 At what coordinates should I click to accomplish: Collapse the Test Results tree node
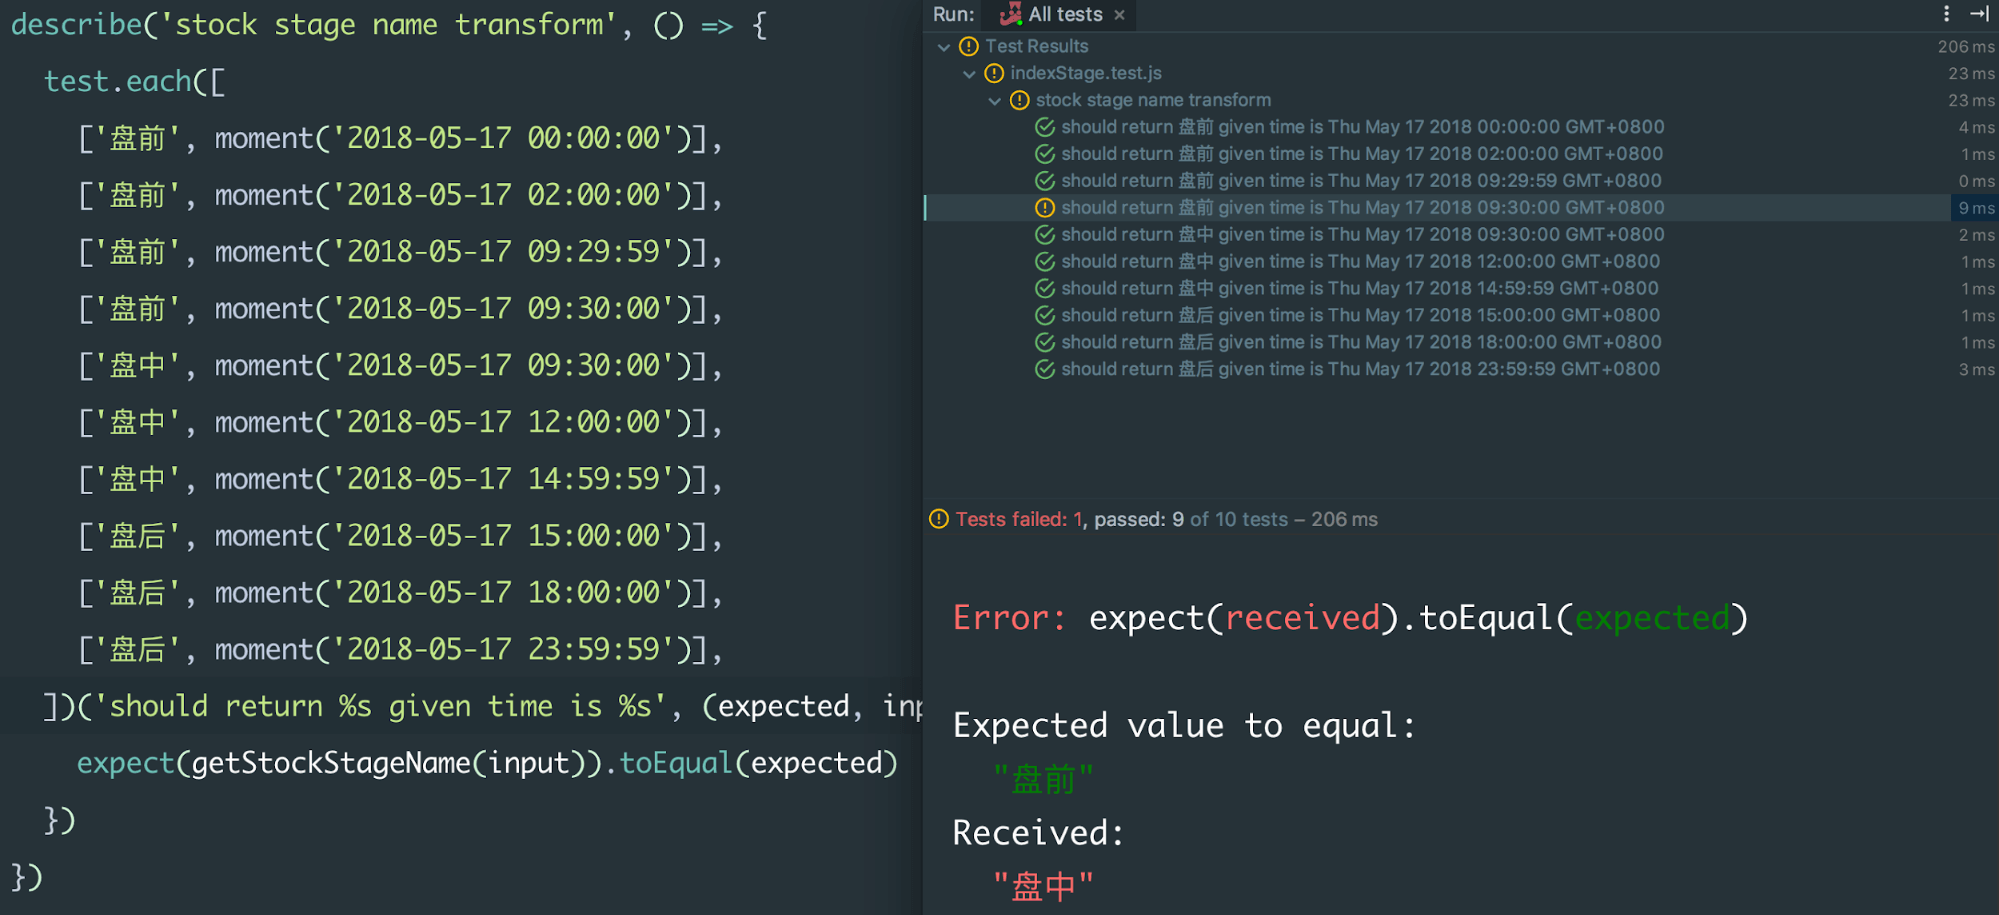point(943,46)
